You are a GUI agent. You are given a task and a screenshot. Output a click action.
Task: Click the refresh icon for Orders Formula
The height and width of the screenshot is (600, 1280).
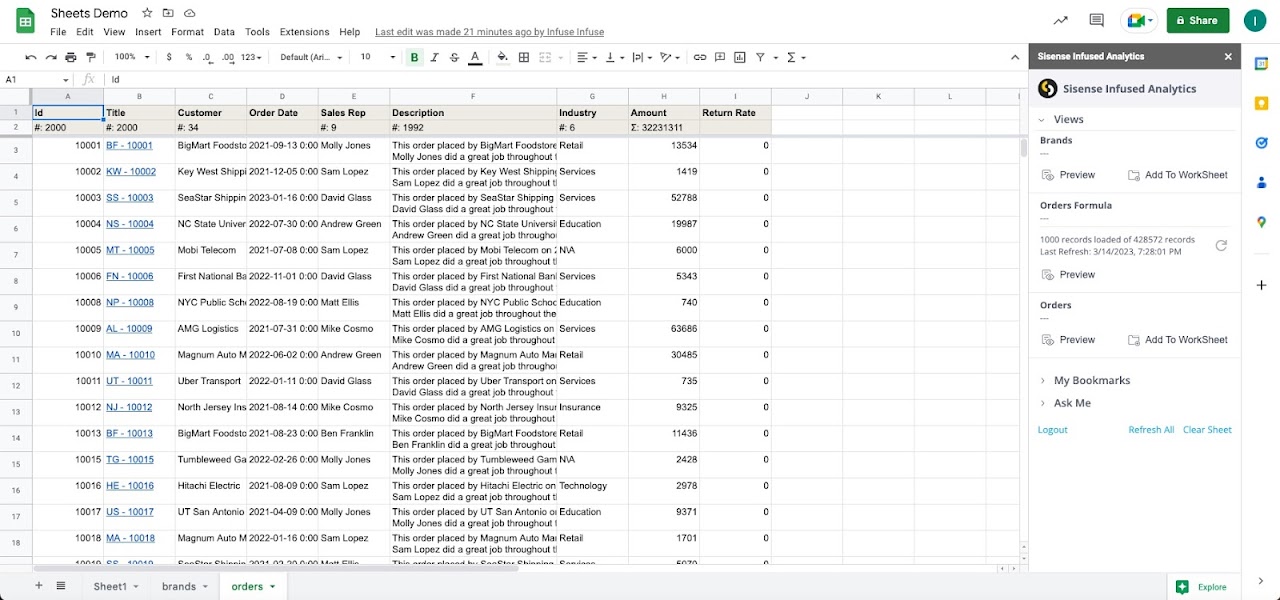point(1221,245)
